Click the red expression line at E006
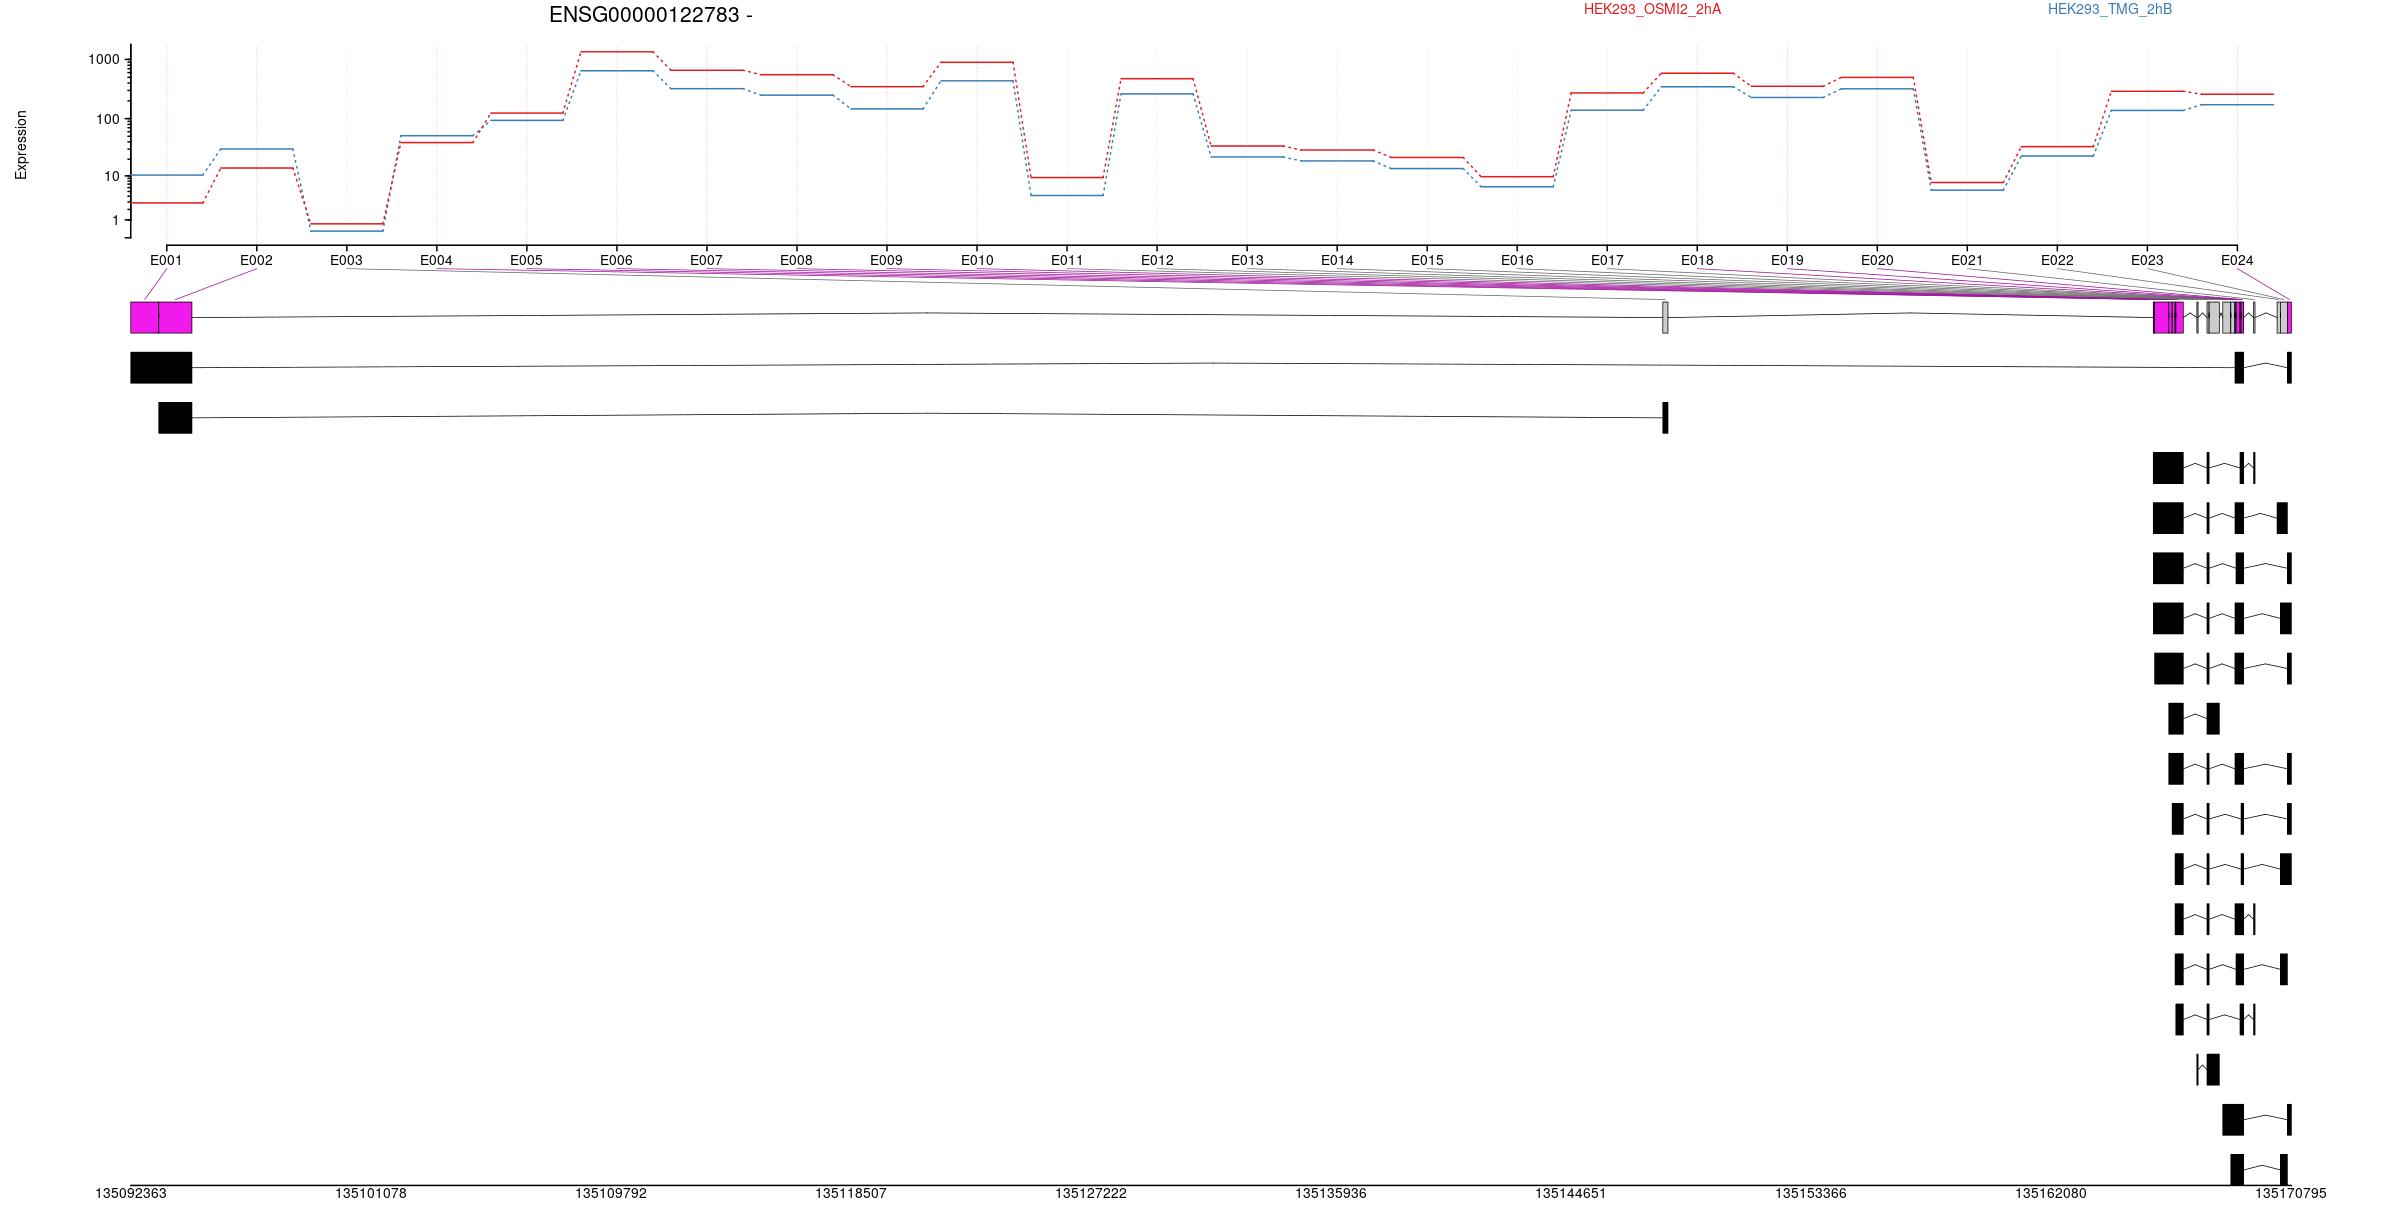2400x1210 pixels. tap(617, 52)
